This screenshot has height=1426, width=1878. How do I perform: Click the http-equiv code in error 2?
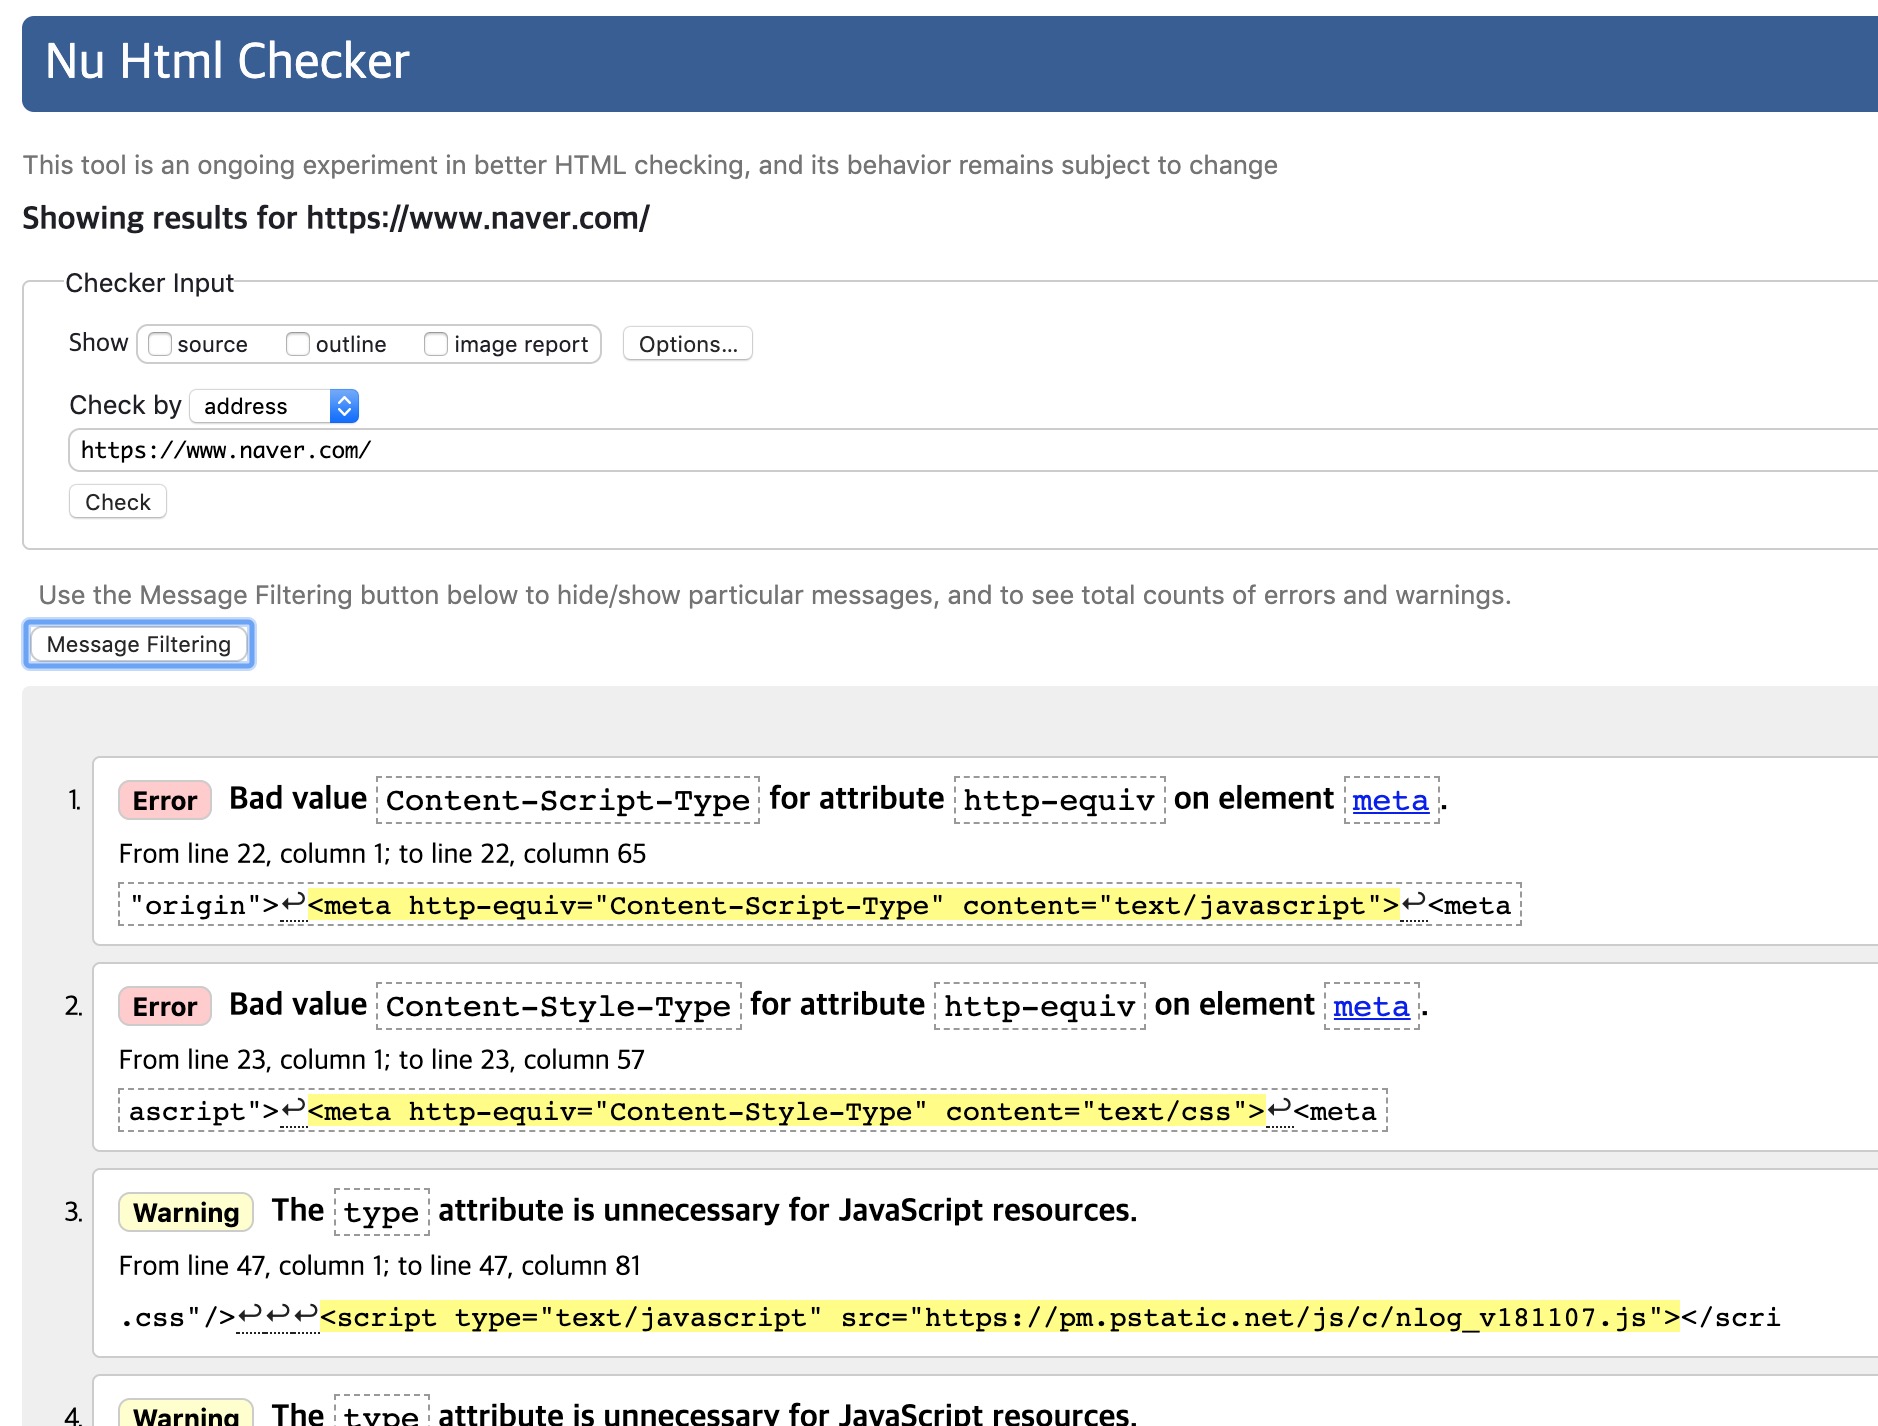(x=1040, y=1006)
